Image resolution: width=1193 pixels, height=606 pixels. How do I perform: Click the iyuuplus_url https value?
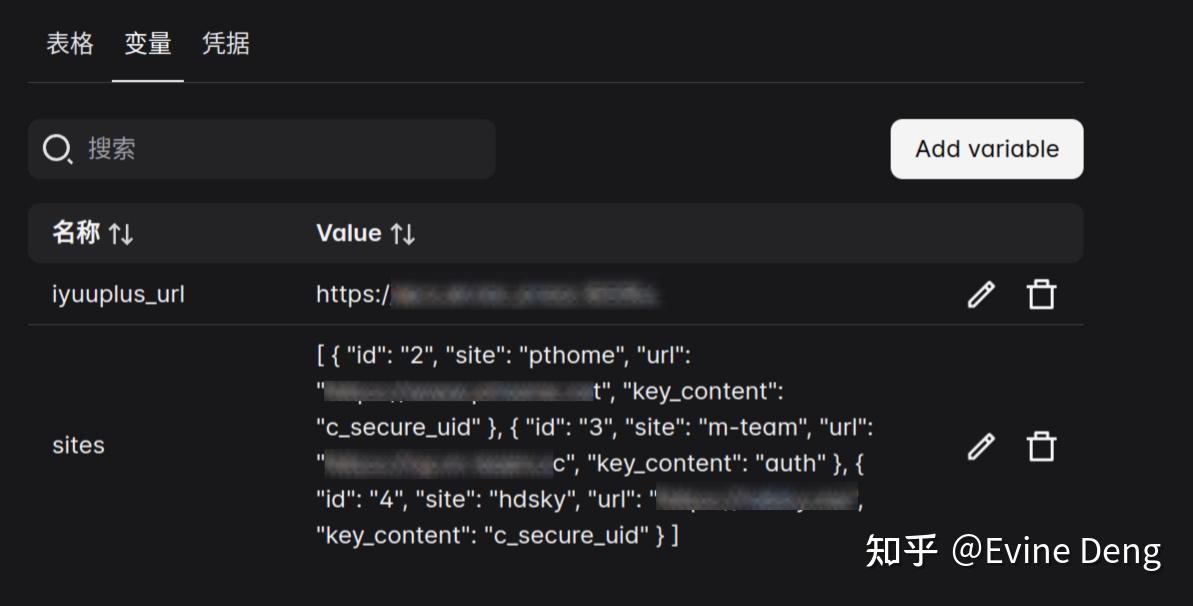coord(486,294)
